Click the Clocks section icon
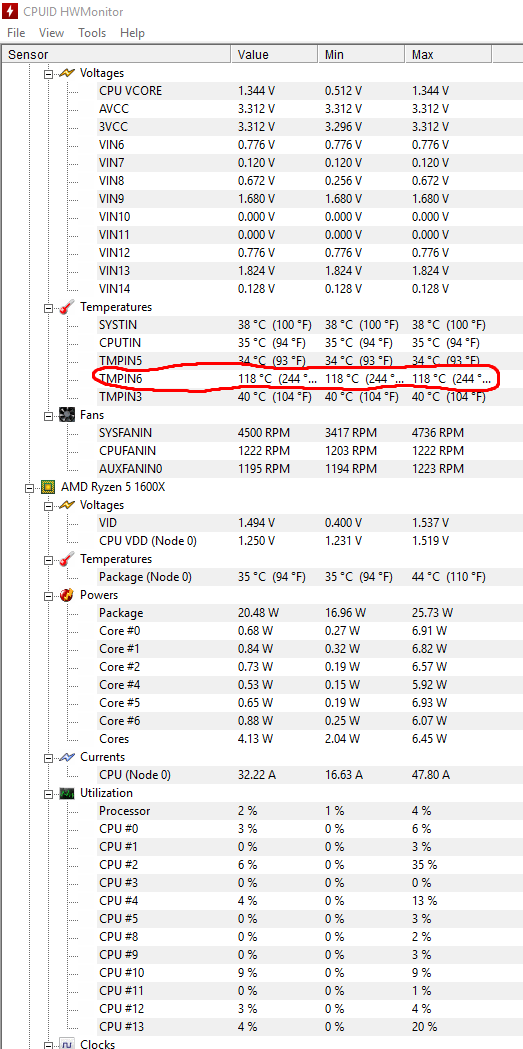523x1049 pixels. (x=67, y=1044)
